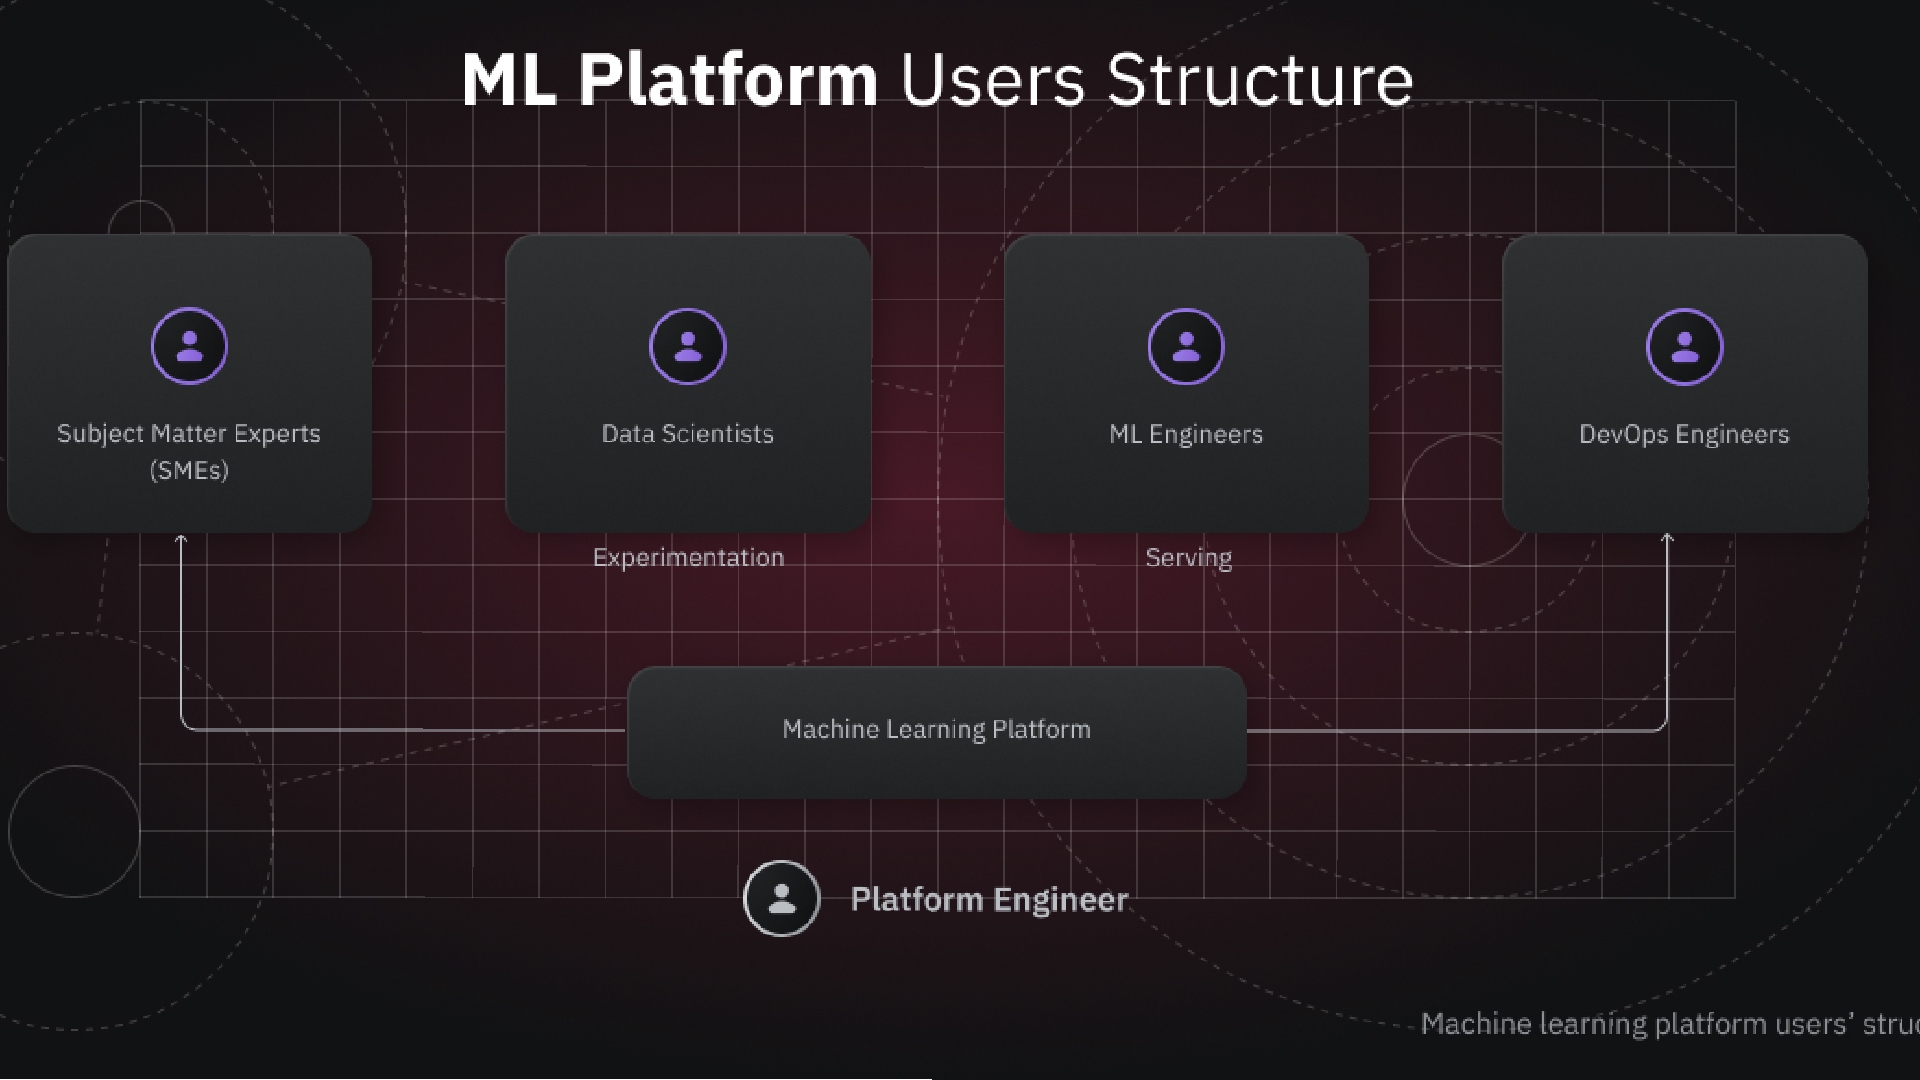This screenshot has height=1080, width=1920.
Task: Click the Data Scientists user icon
Action: 687,346
